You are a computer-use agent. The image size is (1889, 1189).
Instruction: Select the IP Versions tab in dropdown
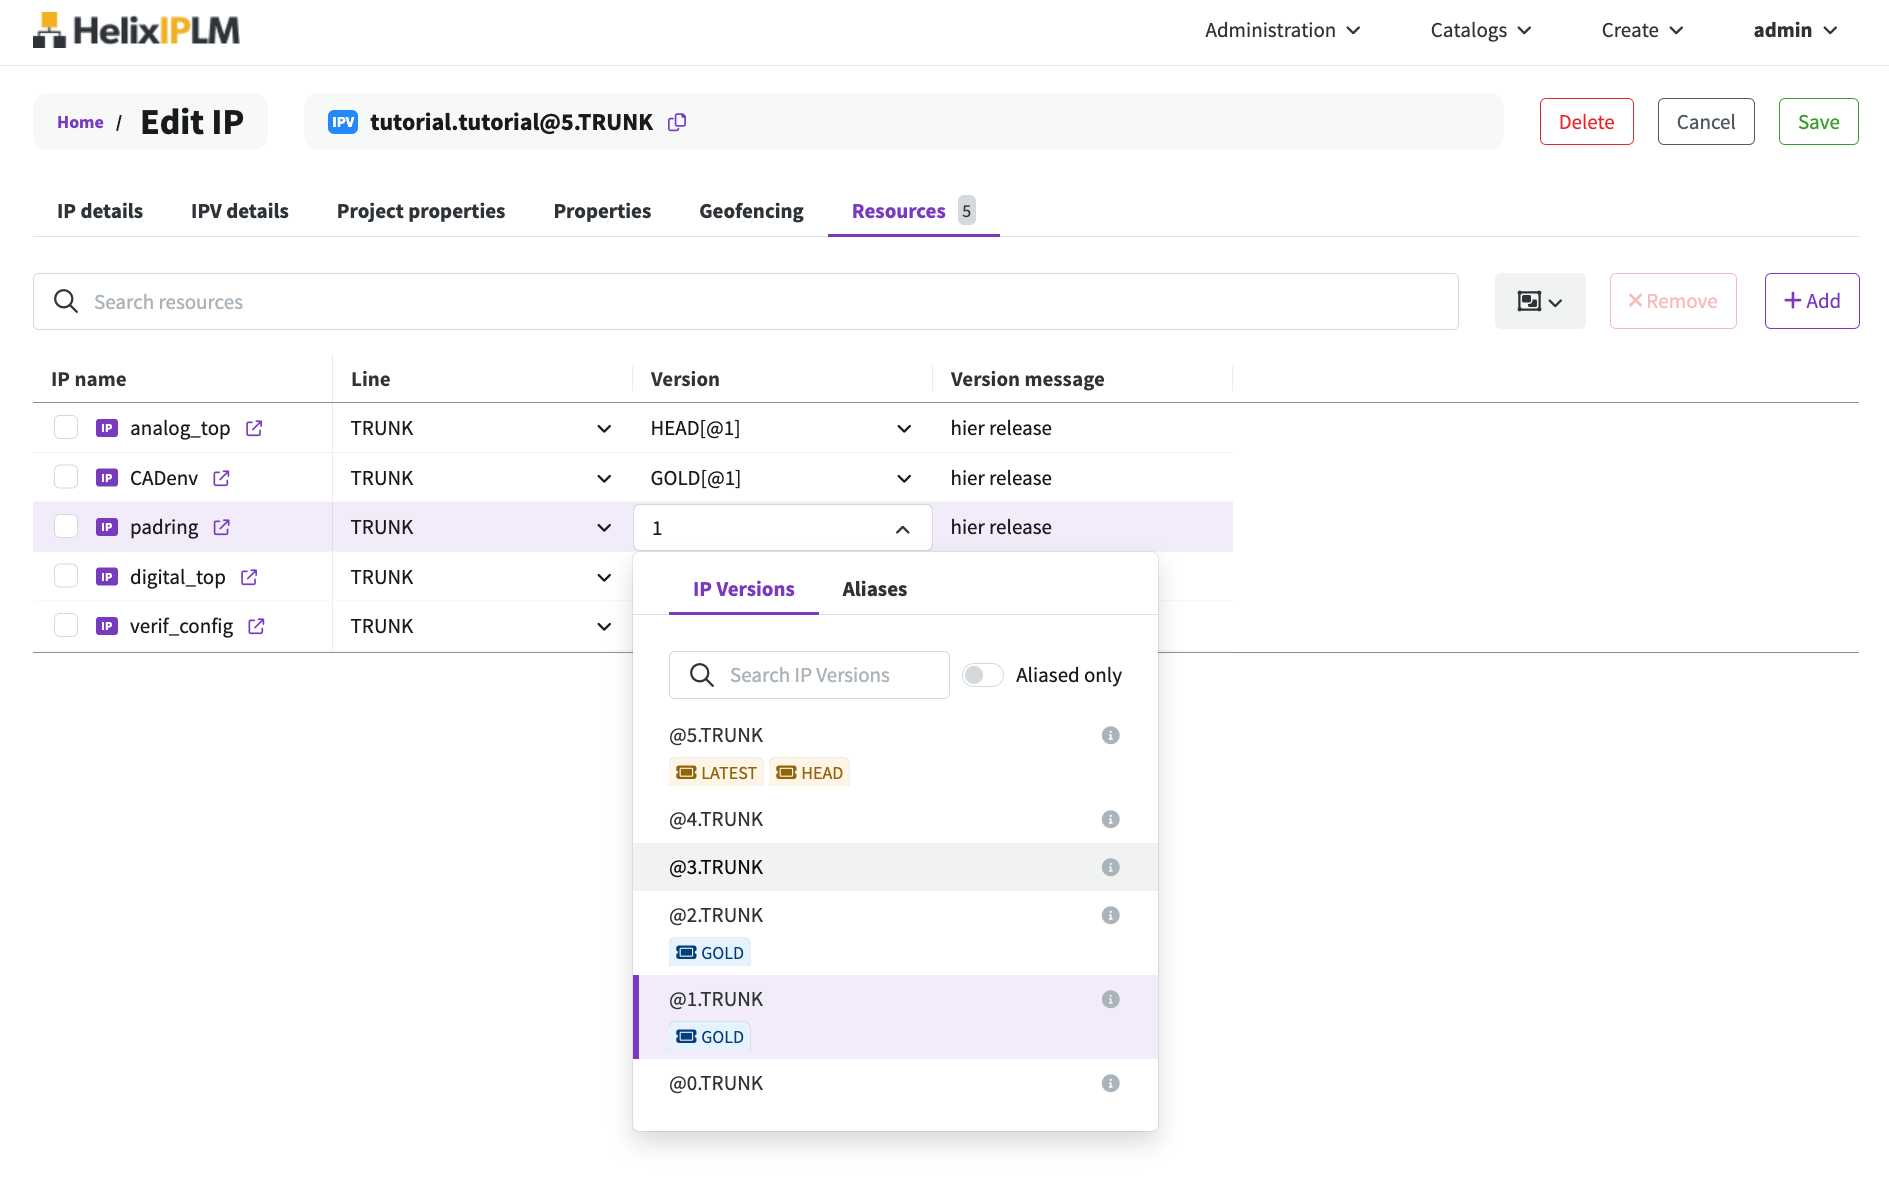pos(744,589)
